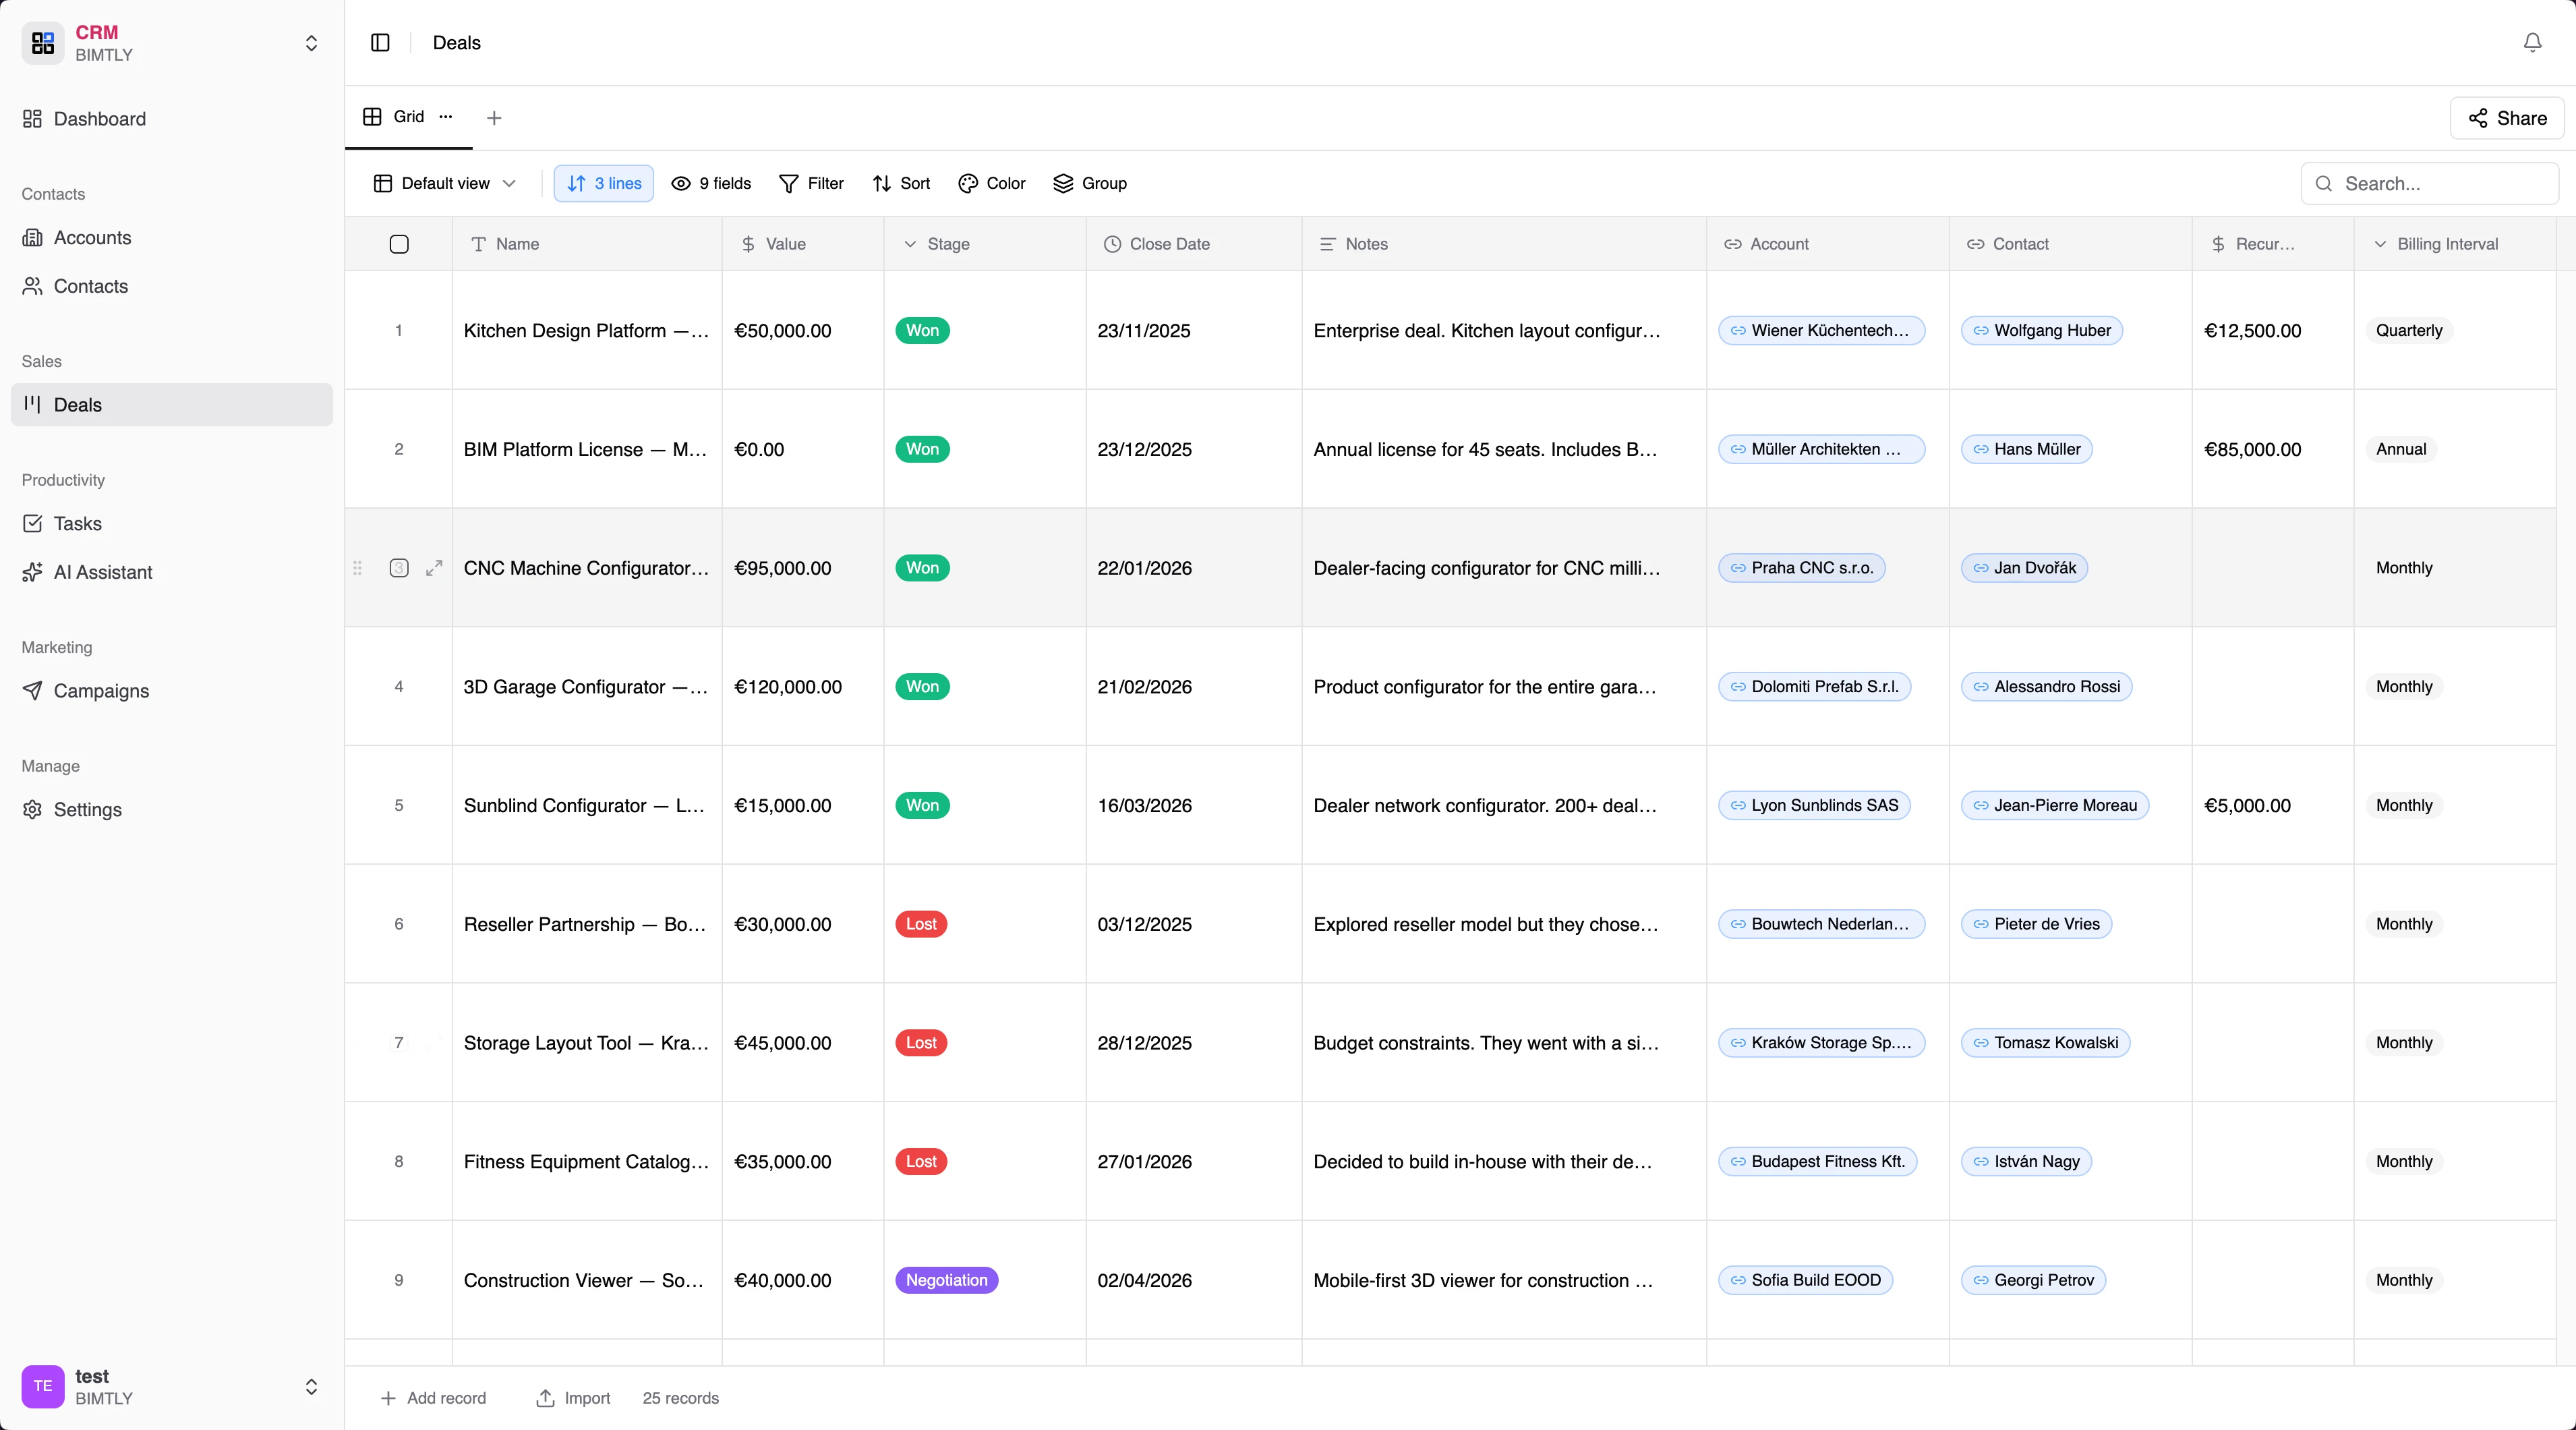Viewport: 2576px width, 1430px height.
Task: Select Campaigns under Marketing
Action: [100, 690]
